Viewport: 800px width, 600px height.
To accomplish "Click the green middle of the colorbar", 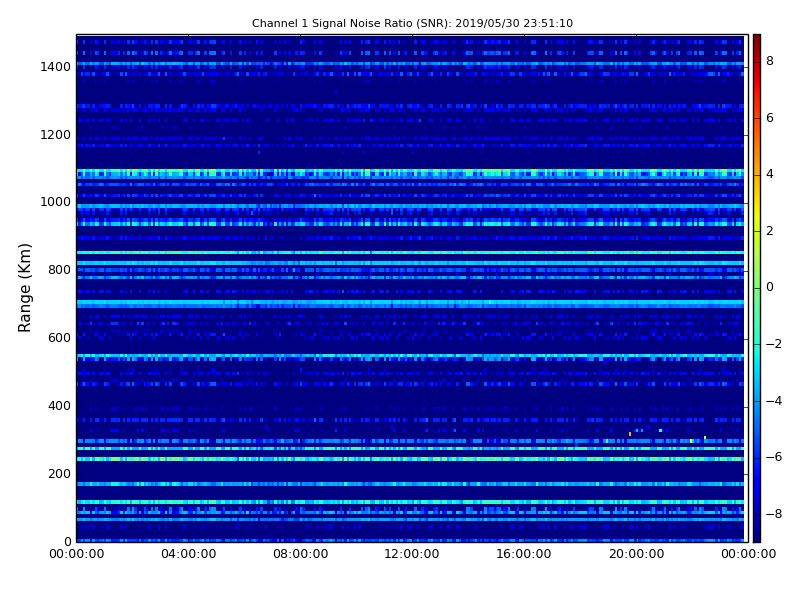I will (x=757, y=288).
